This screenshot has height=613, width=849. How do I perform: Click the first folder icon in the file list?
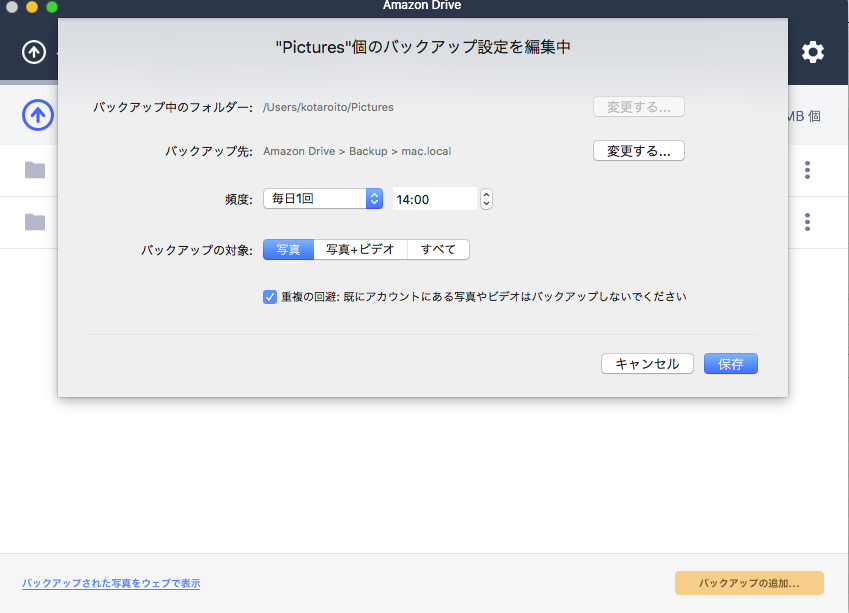click(x=34, y=170)
